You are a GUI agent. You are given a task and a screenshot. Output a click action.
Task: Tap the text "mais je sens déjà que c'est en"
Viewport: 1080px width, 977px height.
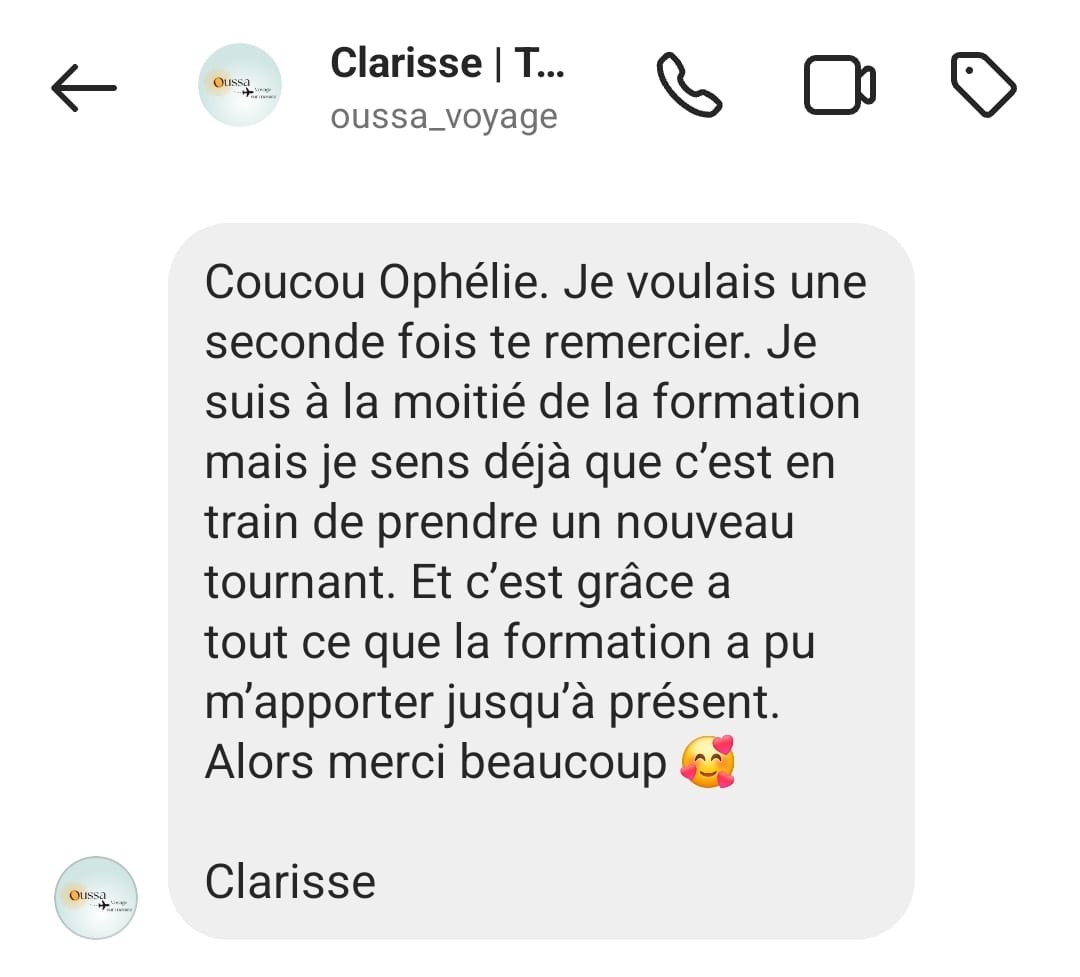520,462
